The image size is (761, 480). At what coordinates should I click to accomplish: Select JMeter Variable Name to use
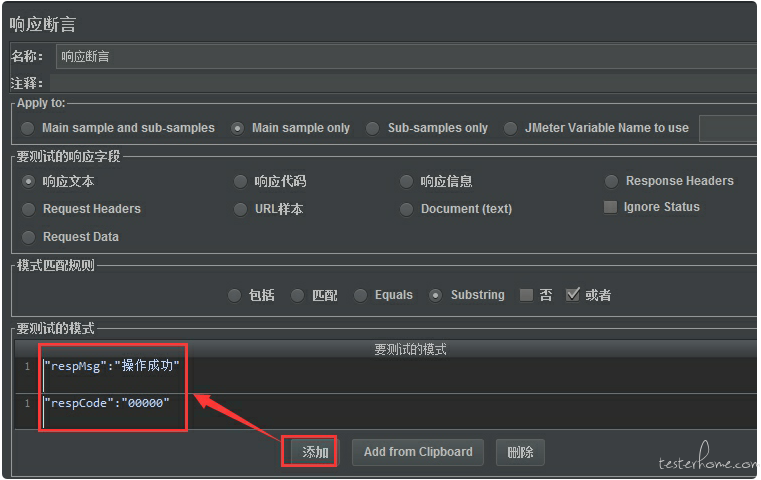click(510, 128)
